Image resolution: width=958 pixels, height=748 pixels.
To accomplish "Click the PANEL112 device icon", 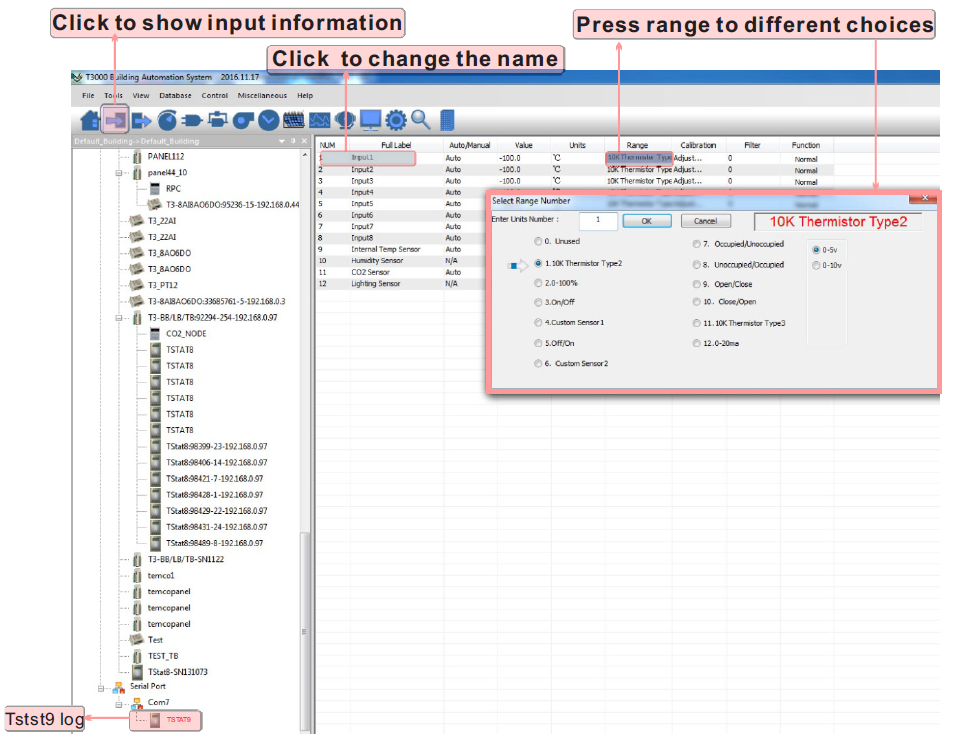I will point(137,156).
